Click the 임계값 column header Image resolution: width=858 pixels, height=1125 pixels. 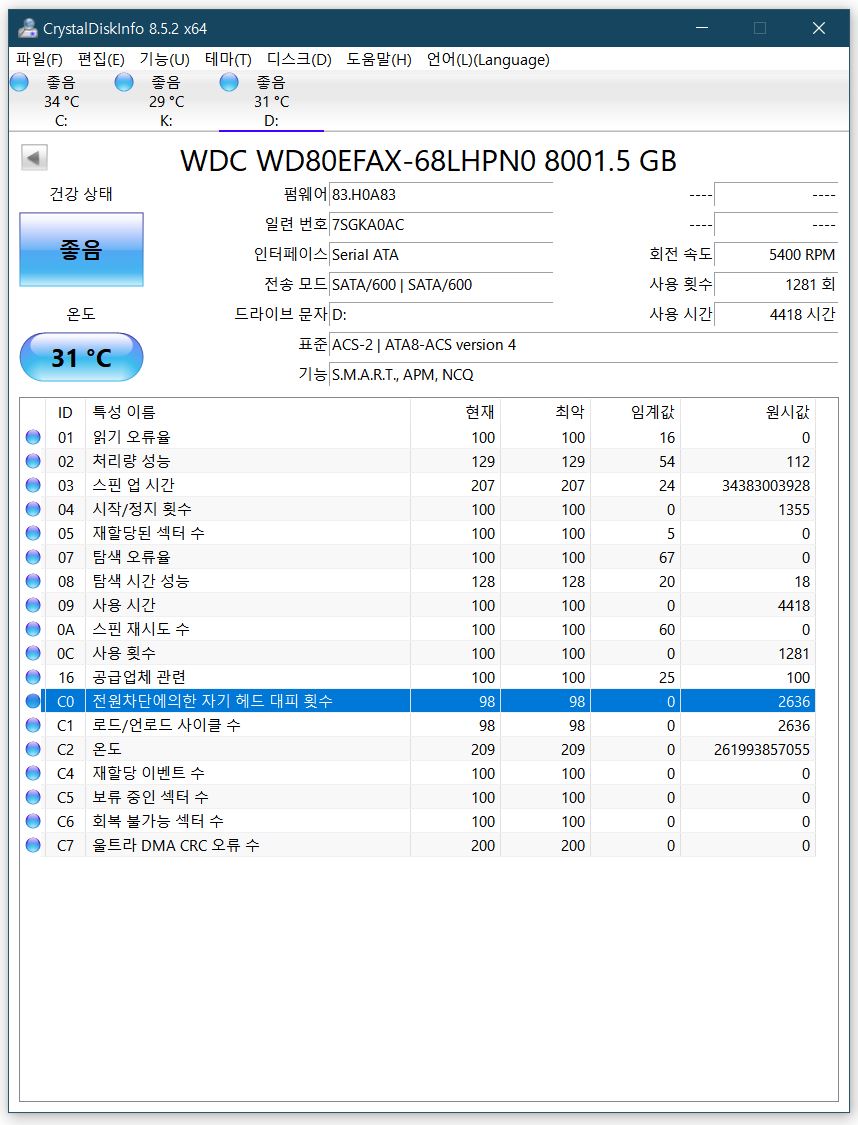click(635, 413)
